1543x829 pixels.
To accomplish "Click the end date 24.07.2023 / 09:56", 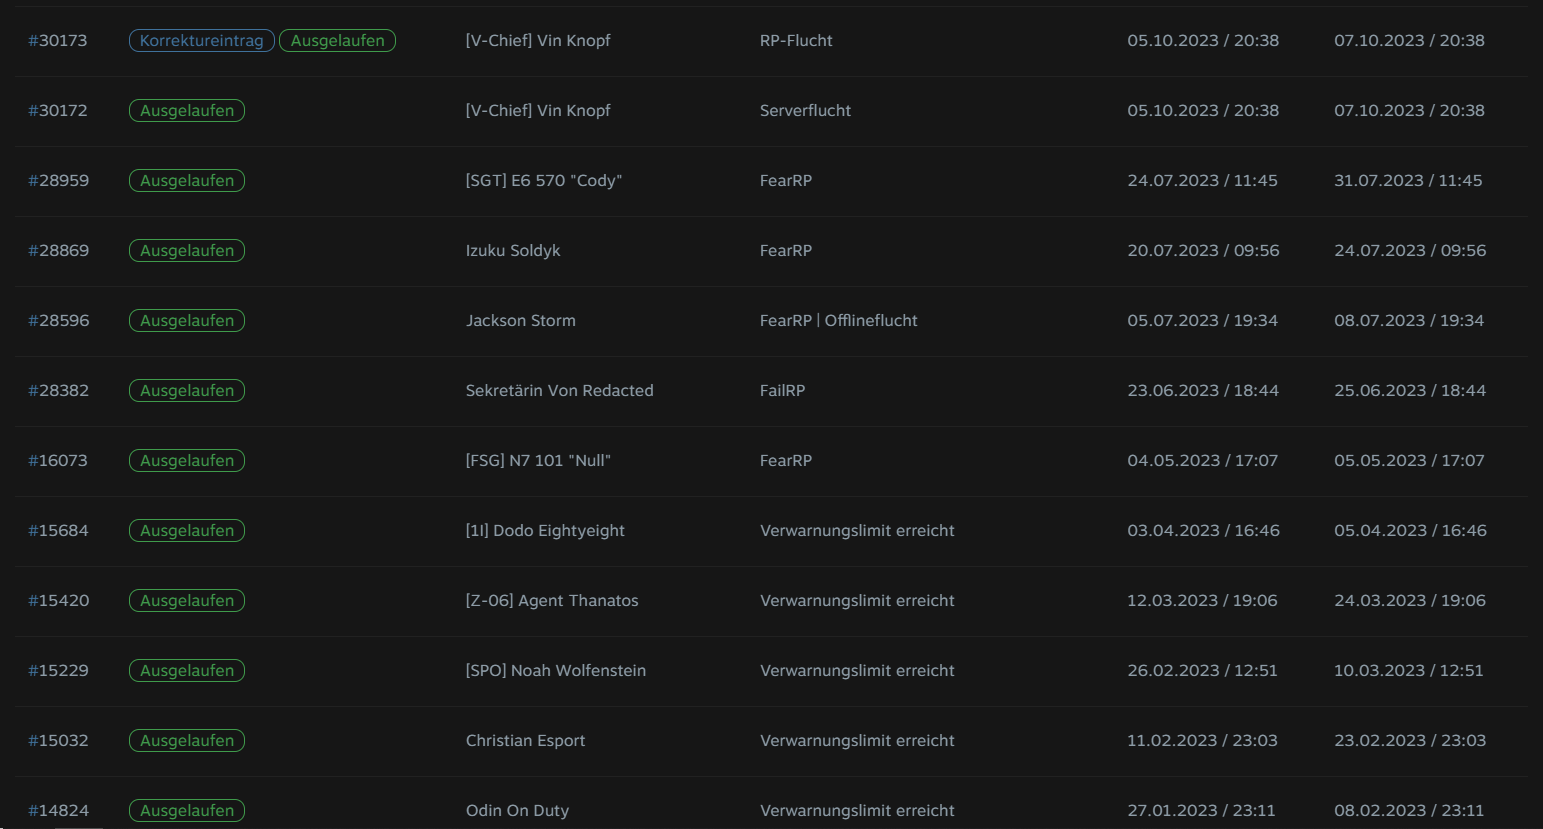I will pos(1410,251).
